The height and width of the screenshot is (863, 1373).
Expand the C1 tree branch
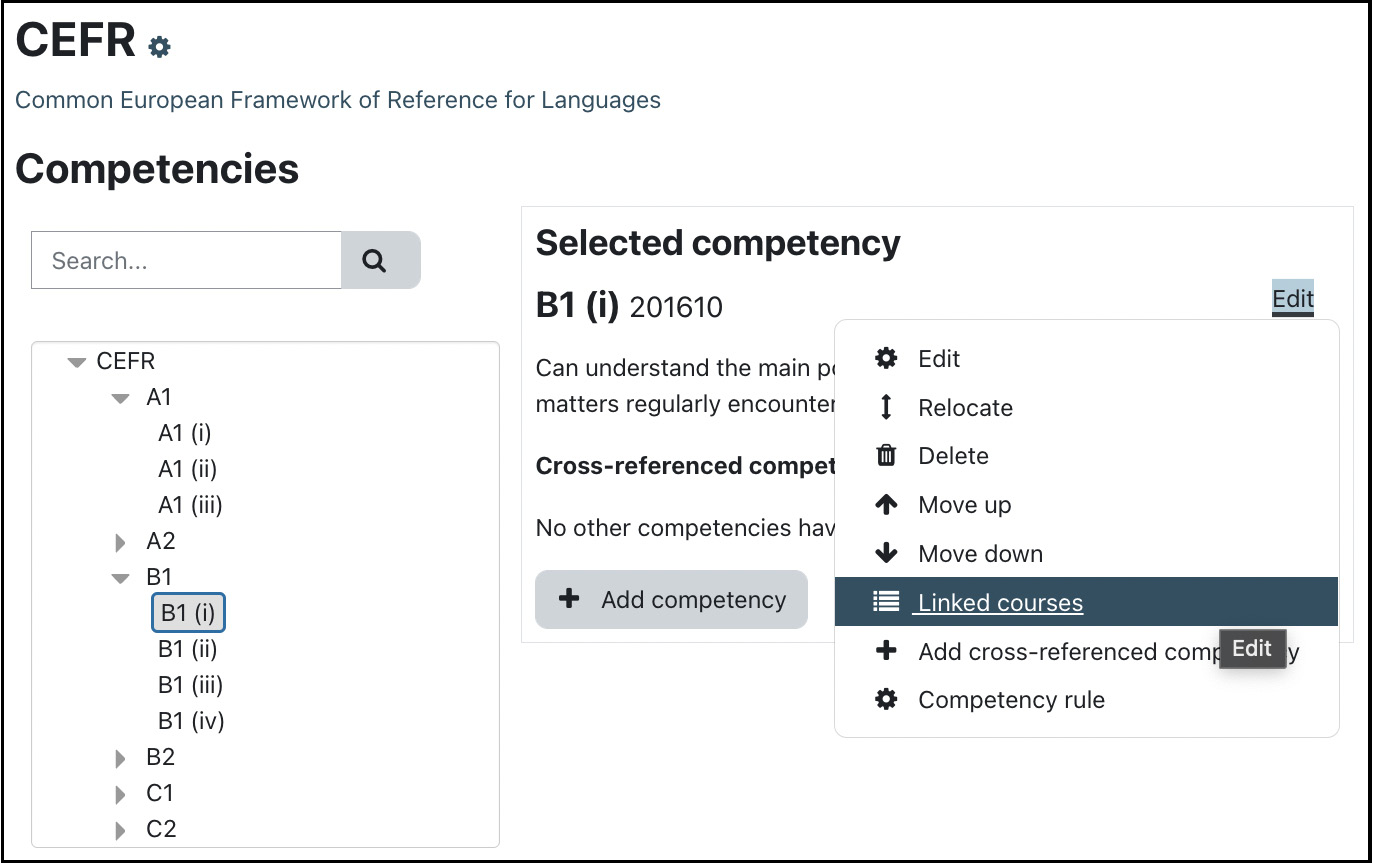[x=121, y=794]
